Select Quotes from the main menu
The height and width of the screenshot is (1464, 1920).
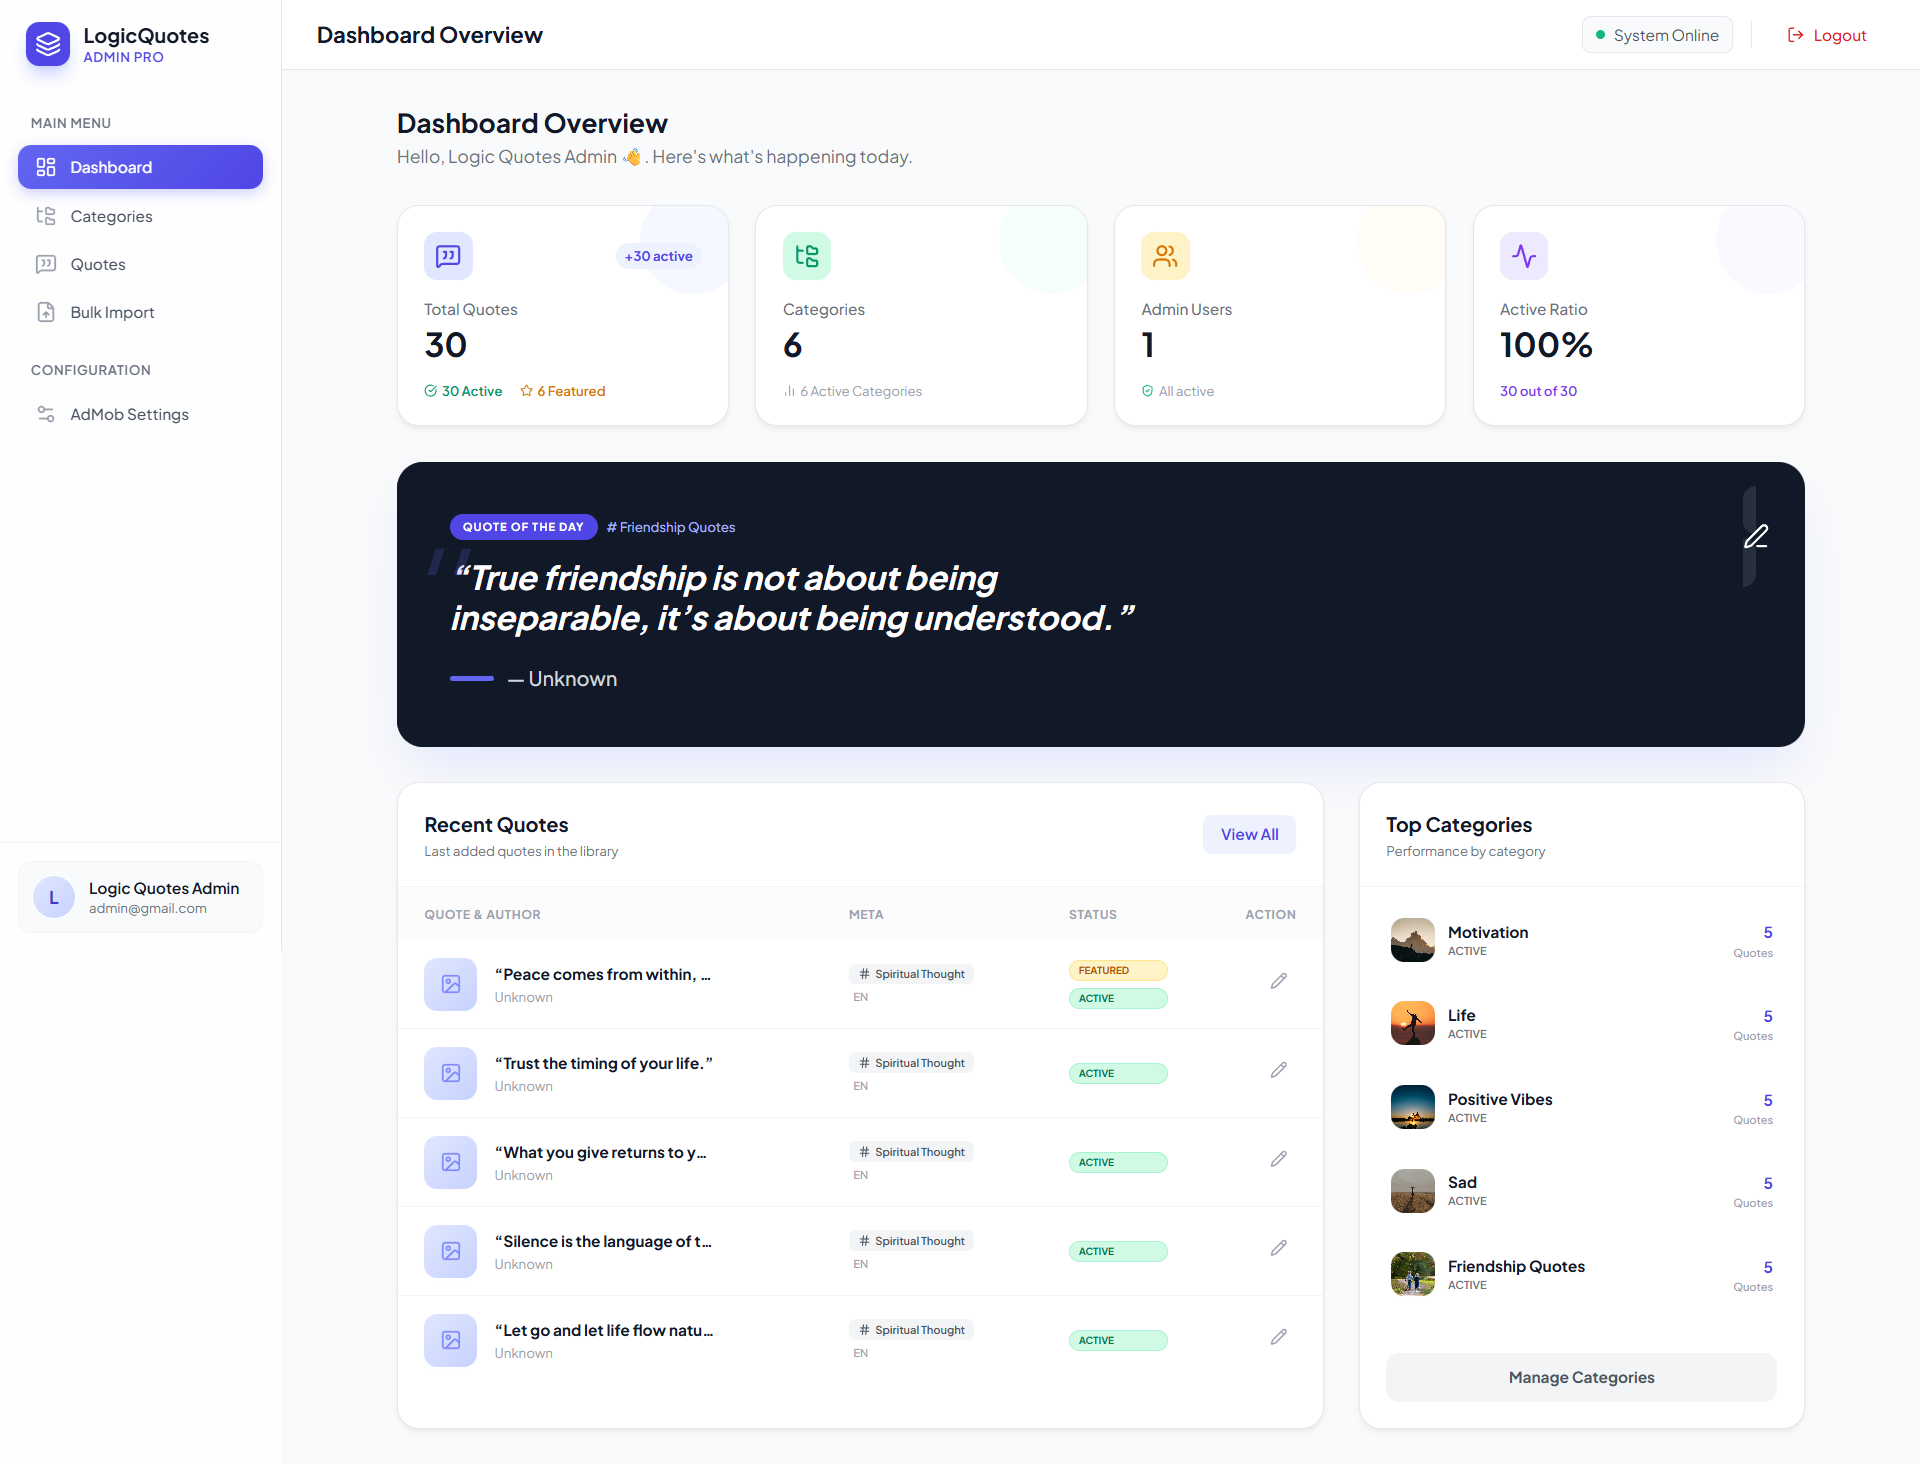pyautogui.click(x=97, y=264)
